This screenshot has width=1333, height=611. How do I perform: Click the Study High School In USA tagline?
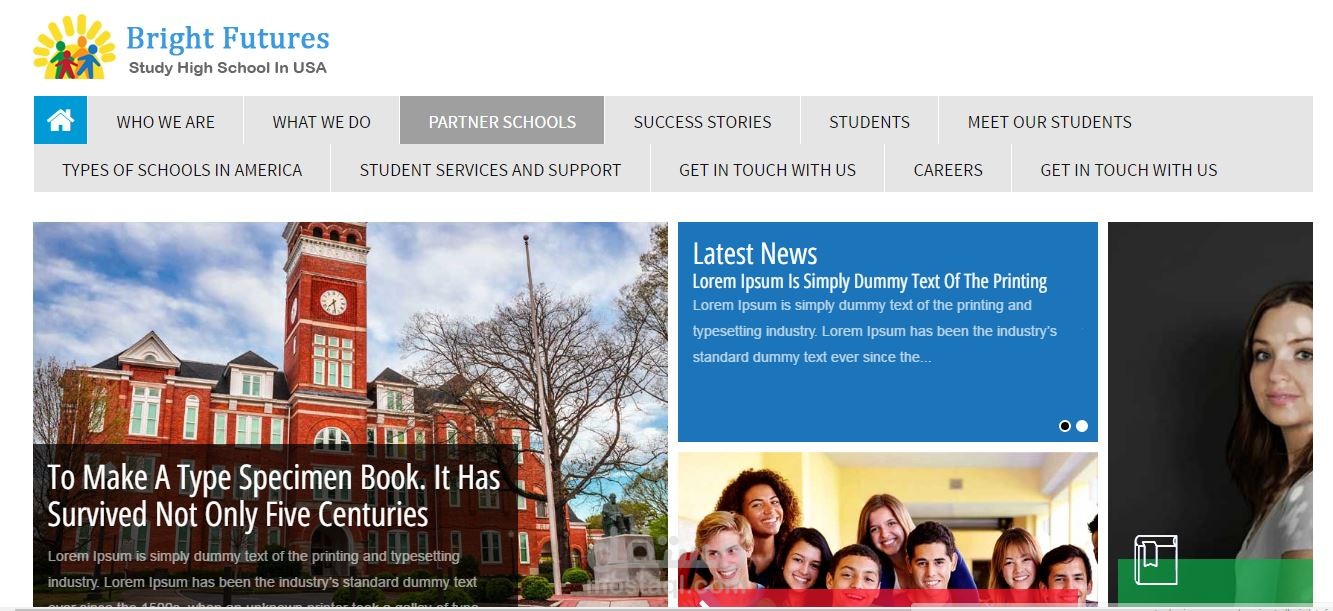pos(227,68)
